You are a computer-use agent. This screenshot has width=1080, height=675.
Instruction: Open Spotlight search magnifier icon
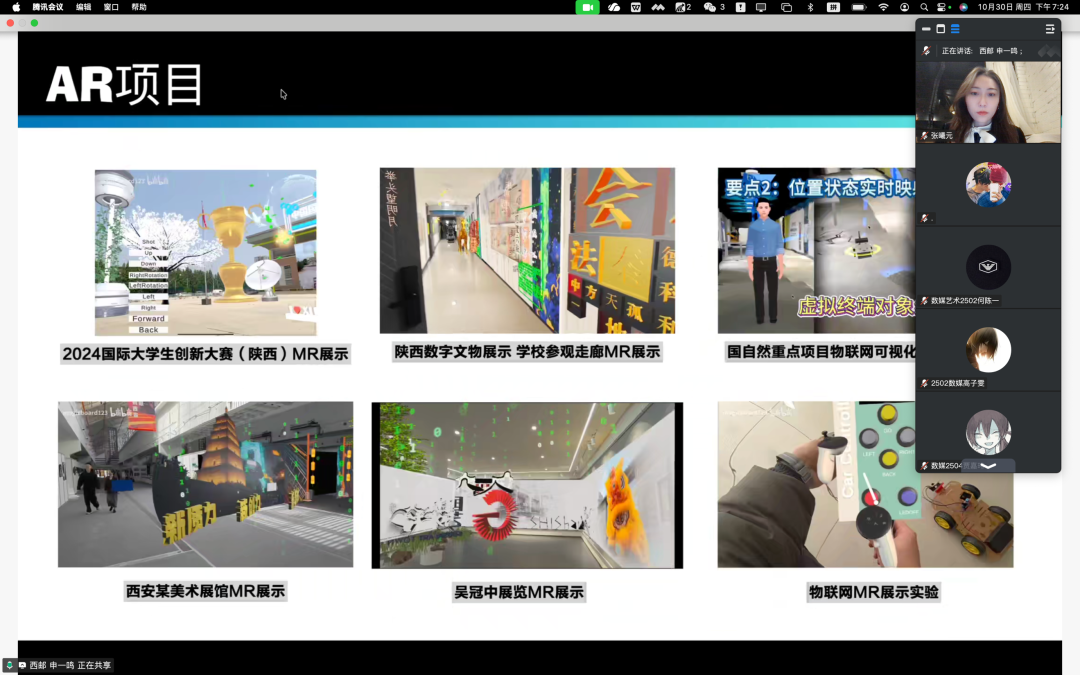pyautogui.click(x=924, y=7)
